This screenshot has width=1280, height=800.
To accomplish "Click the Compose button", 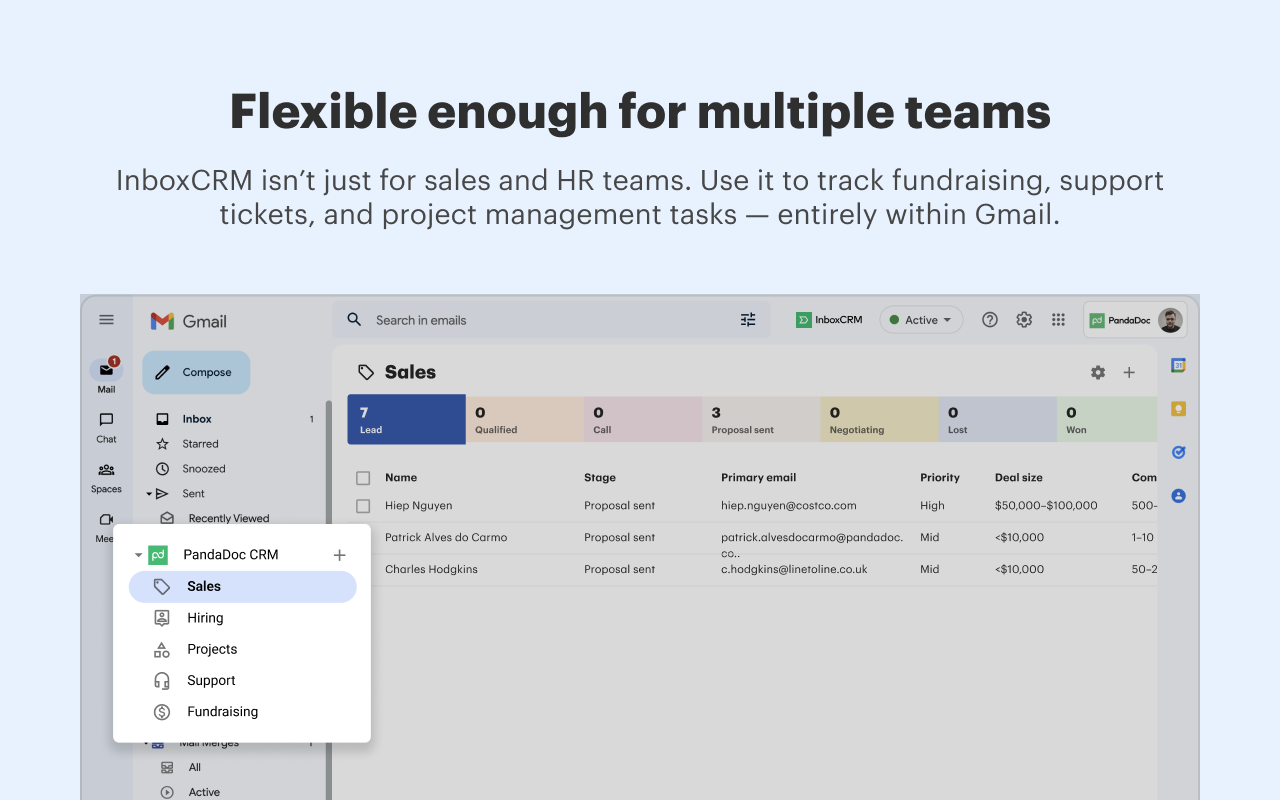I will click(196, 372).
